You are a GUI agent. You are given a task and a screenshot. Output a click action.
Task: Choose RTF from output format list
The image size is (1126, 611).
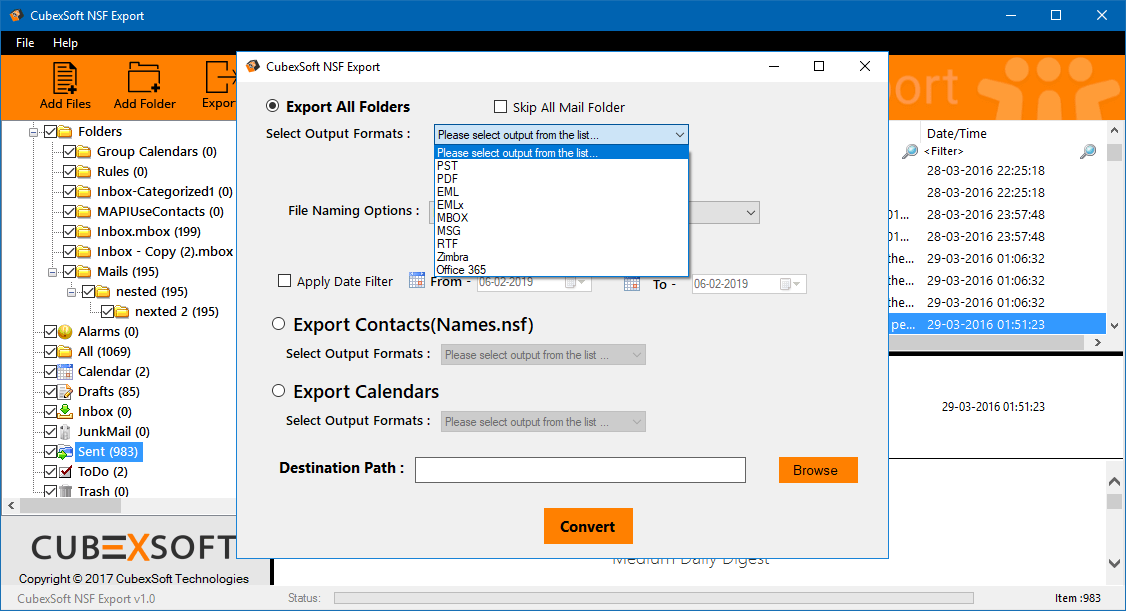coord(561,244)
